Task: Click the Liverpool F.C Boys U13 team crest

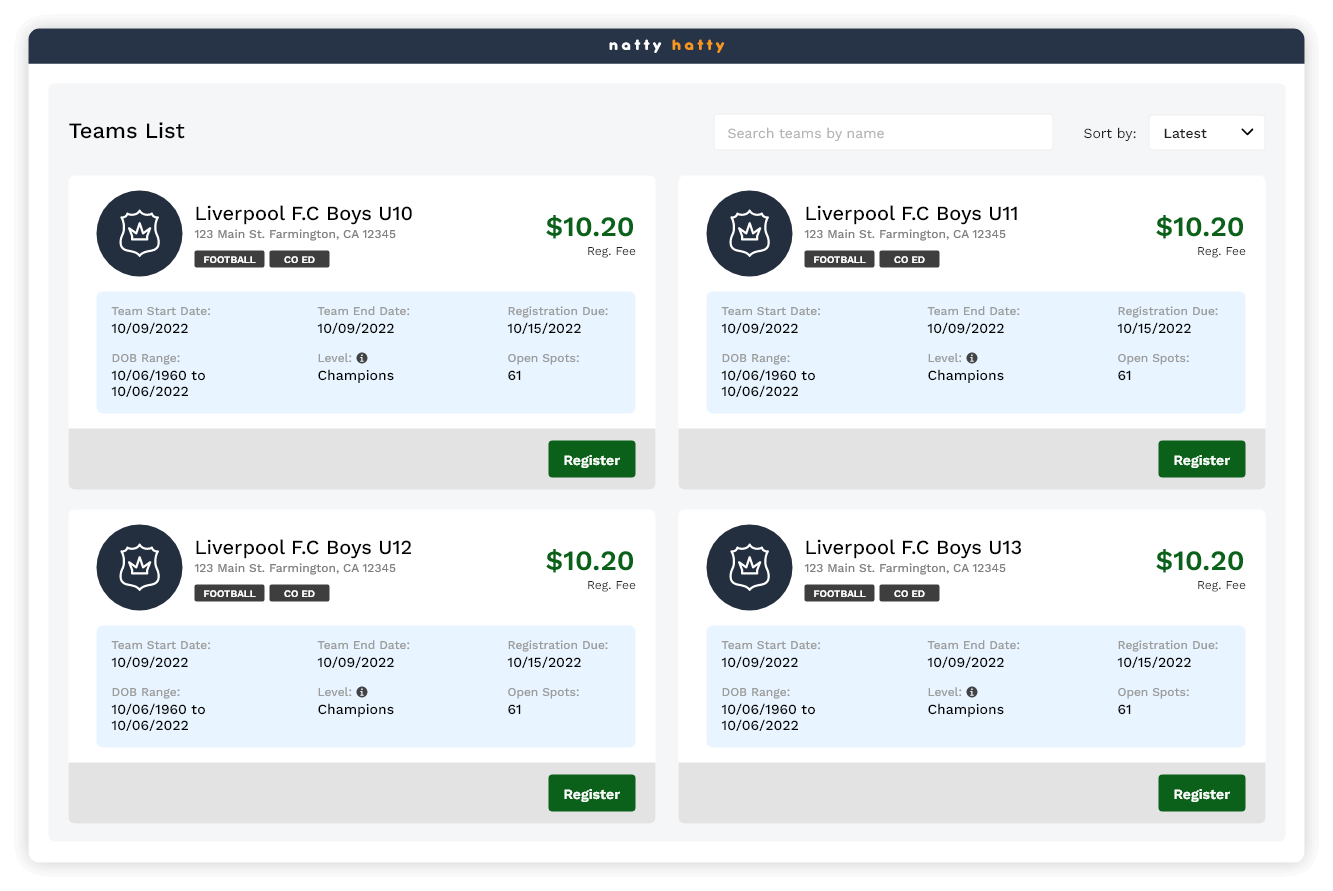Action: [x=749, y=567]
